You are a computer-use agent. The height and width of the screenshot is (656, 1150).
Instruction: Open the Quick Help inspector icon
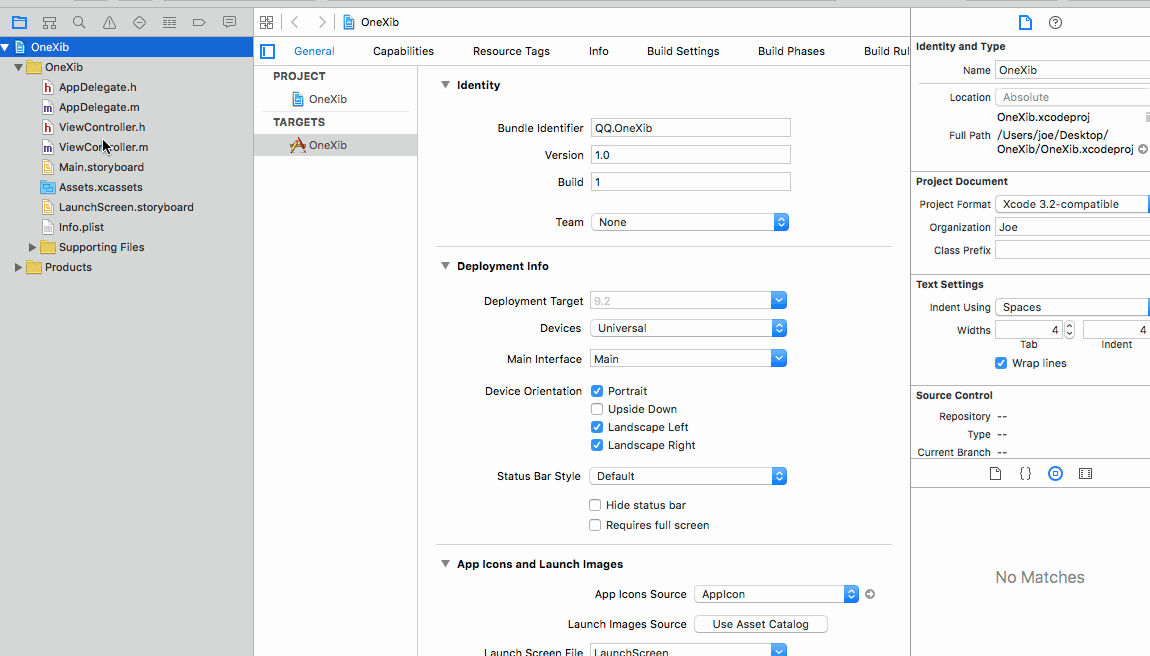pyautogui.click(x=1055, y=23)
